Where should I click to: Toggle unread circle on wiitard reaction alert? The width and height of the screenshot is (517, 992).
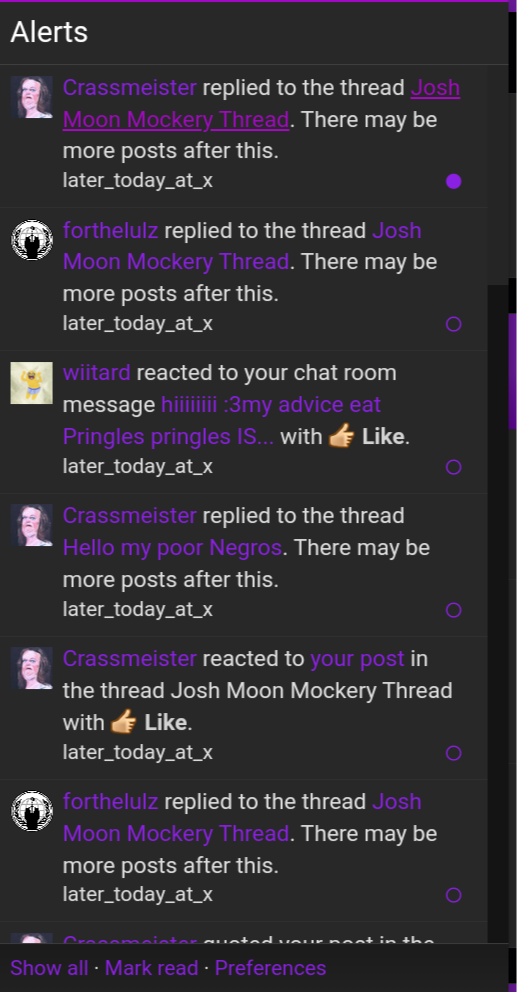tap(453, 468)
